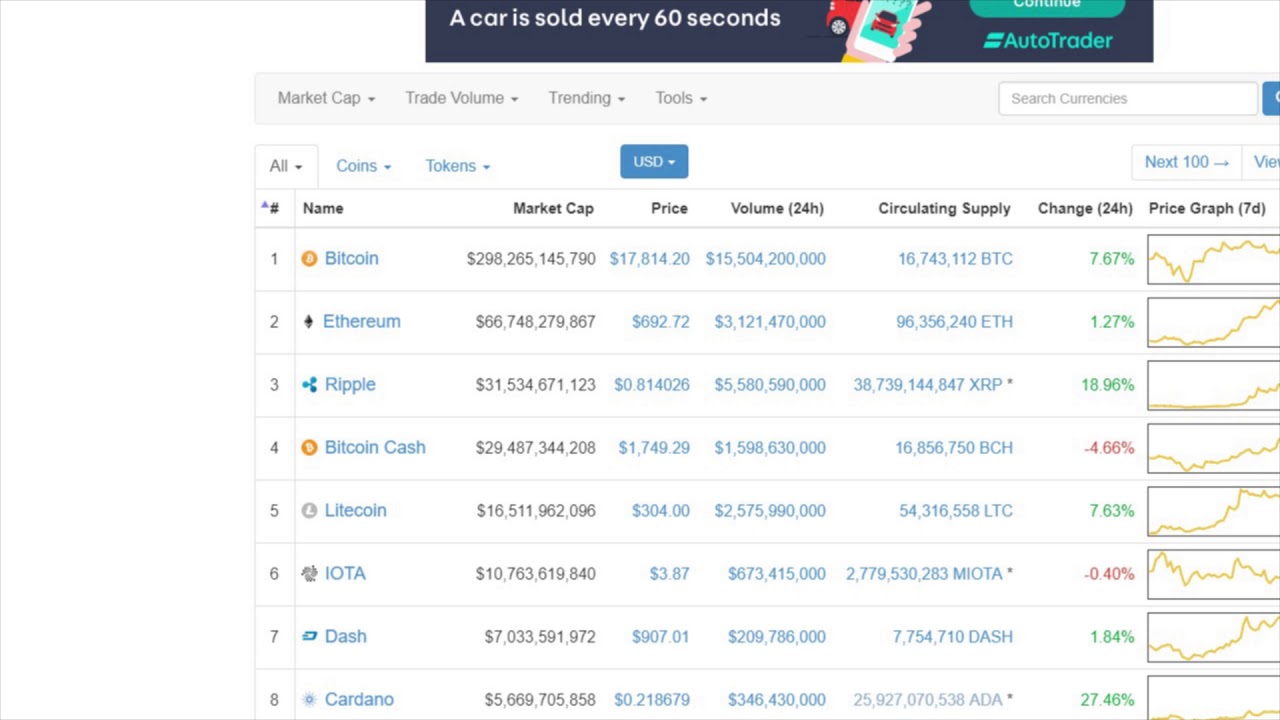Sort table by Circulating Supply header

(x=944, y=209)
